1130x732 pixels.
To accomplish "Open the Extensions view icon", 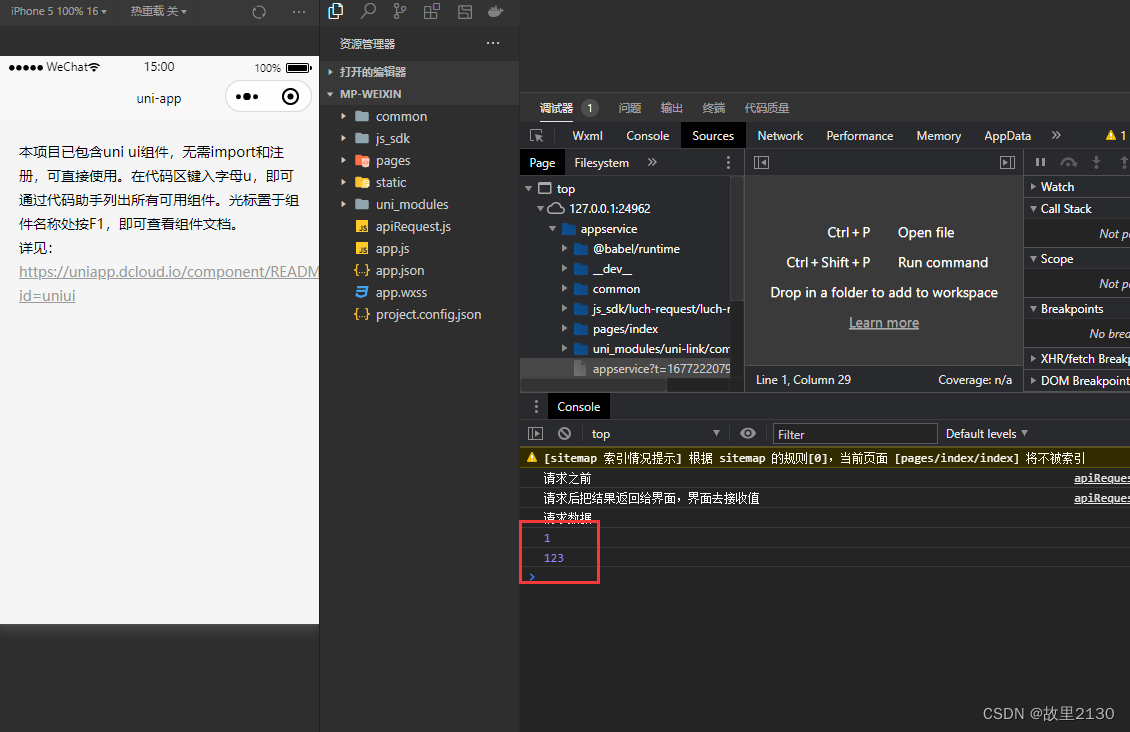I will [431, 12].
